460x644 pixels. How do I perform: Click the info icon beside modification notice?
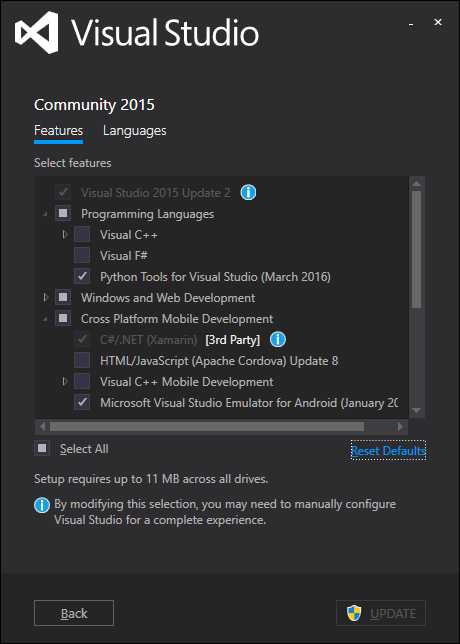[x=42, y=506]
